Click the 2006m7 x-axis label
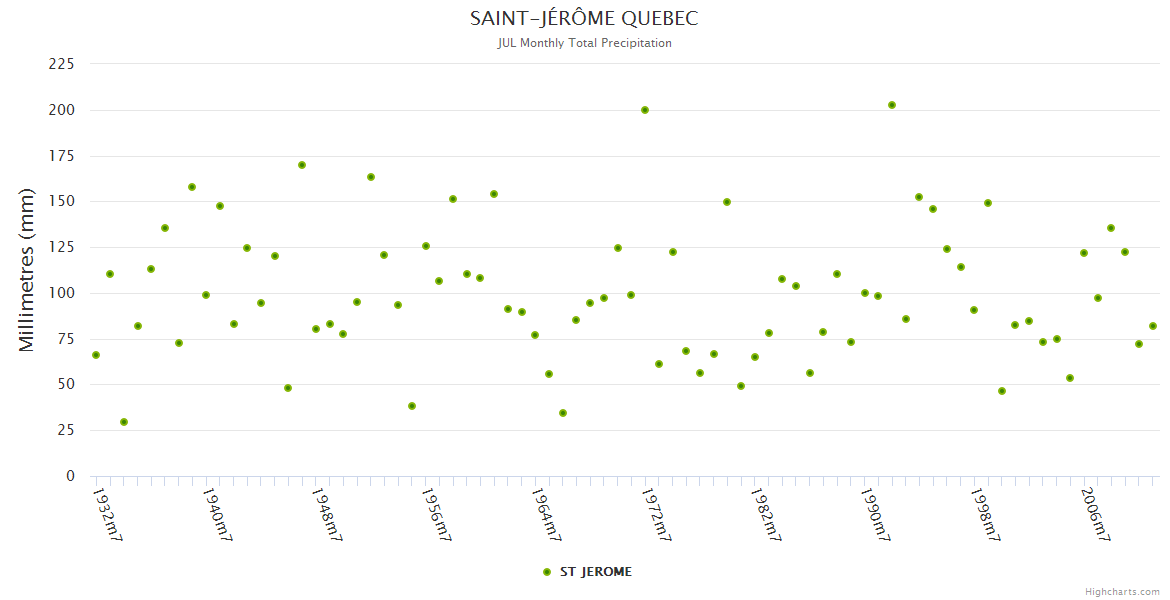This screenshot has height=600, width=1170. 1095,515
